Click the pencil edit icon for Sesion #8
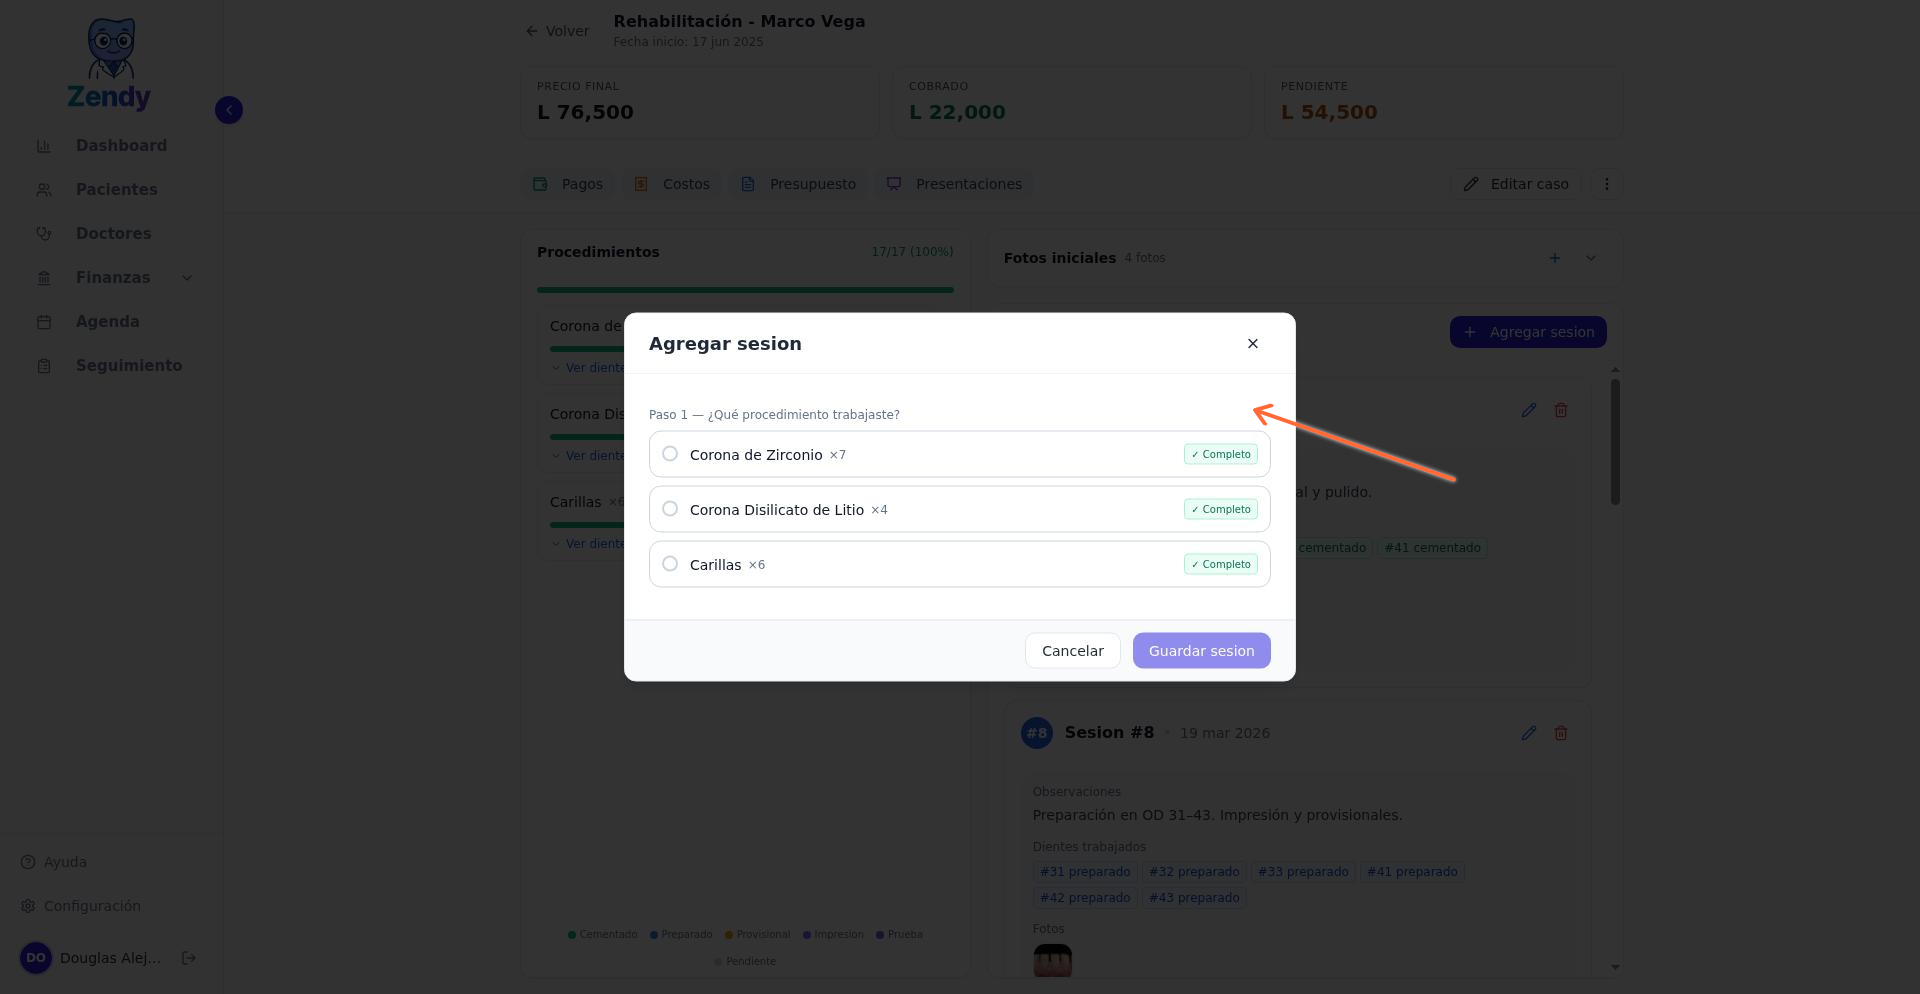Image resolution: width=1920 pixels, height=994 pixels. [x=1528, y=733]
